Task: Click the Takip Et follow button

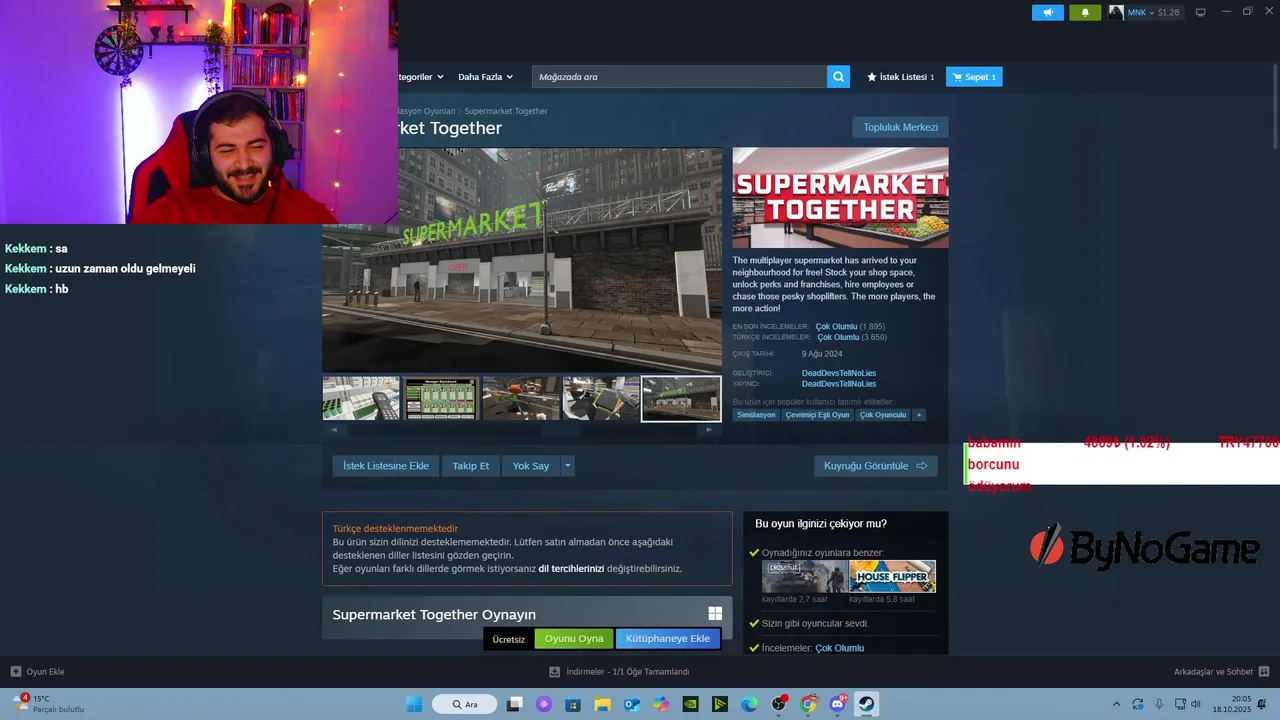Action: (470, 466)
